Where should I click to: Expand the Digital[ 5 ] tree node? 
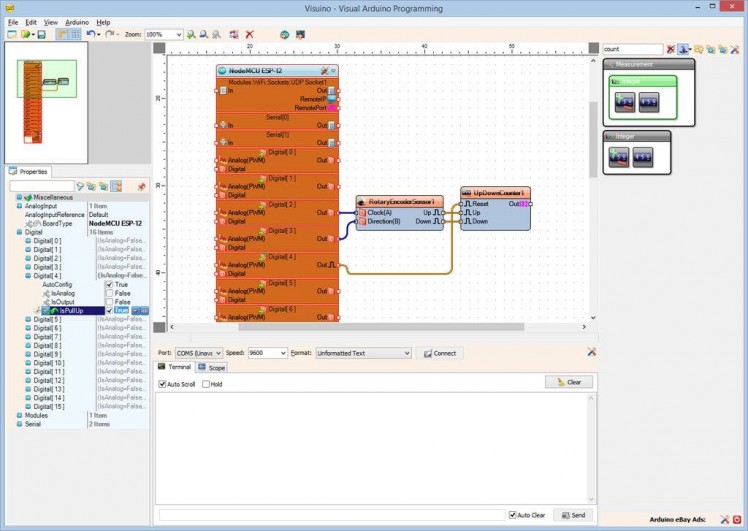[28, 320]
